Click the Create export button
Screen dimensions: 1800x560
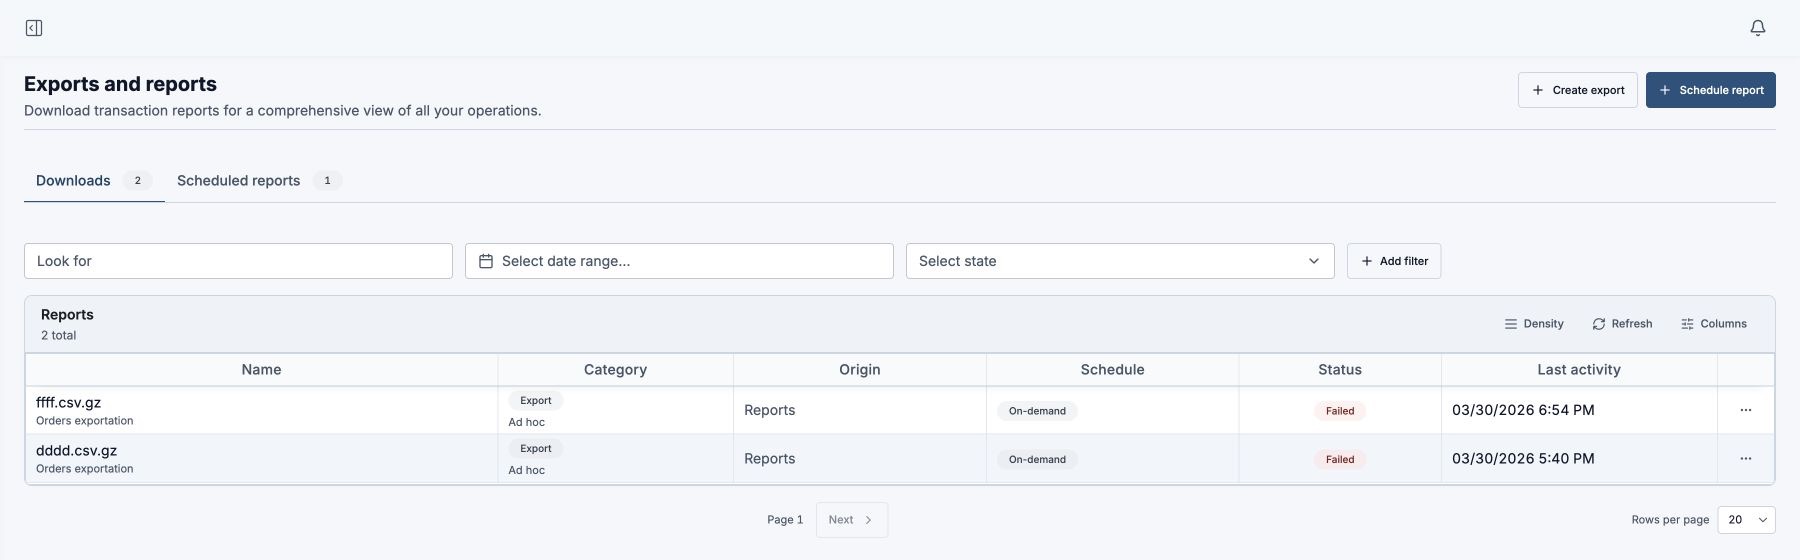1578,90
